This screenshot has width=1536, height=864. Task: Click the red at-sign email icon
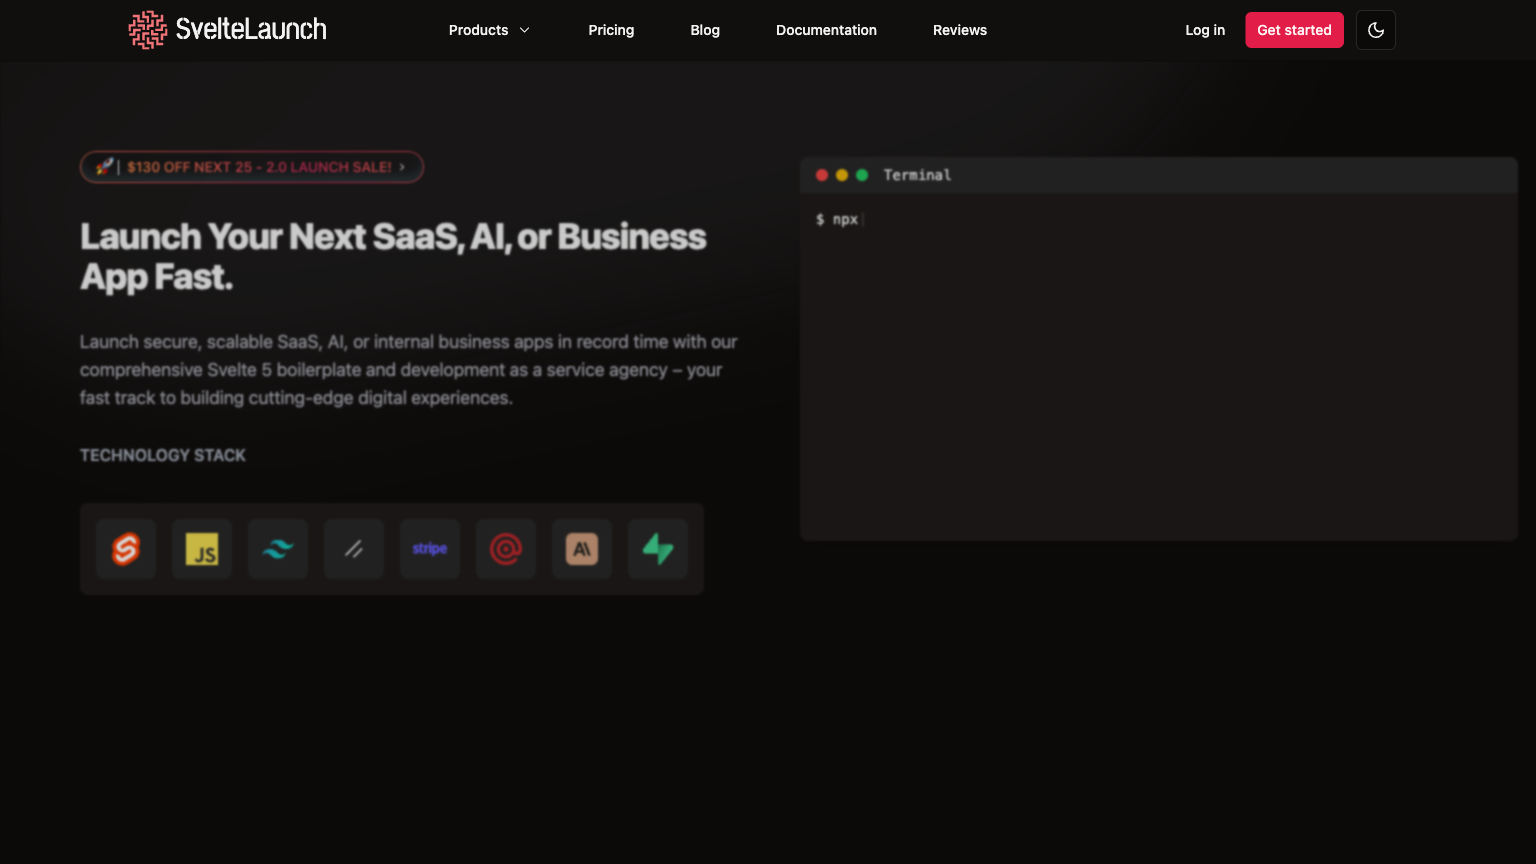coord(506,549)
